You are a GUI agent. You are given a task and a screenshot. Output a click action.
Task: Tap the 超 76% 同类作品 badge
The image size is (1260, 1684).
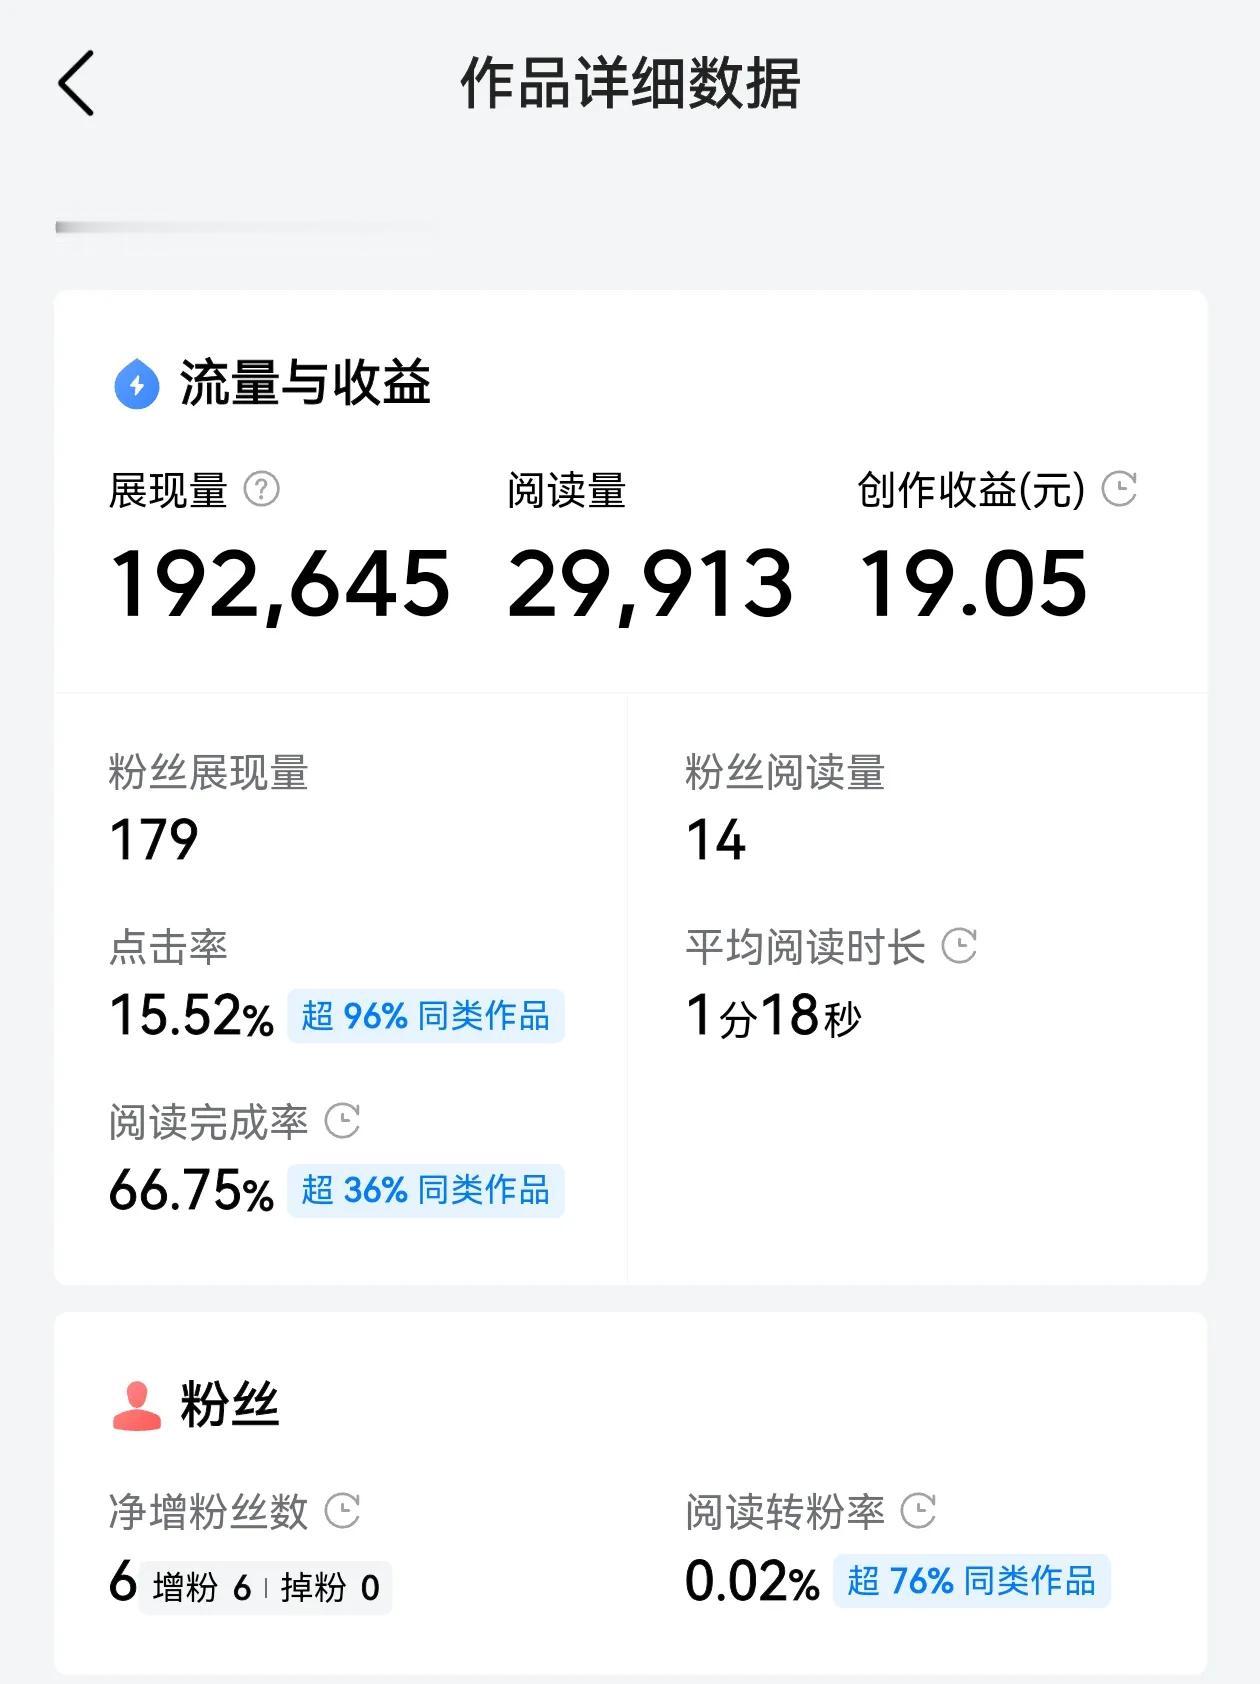(972, 1581)
